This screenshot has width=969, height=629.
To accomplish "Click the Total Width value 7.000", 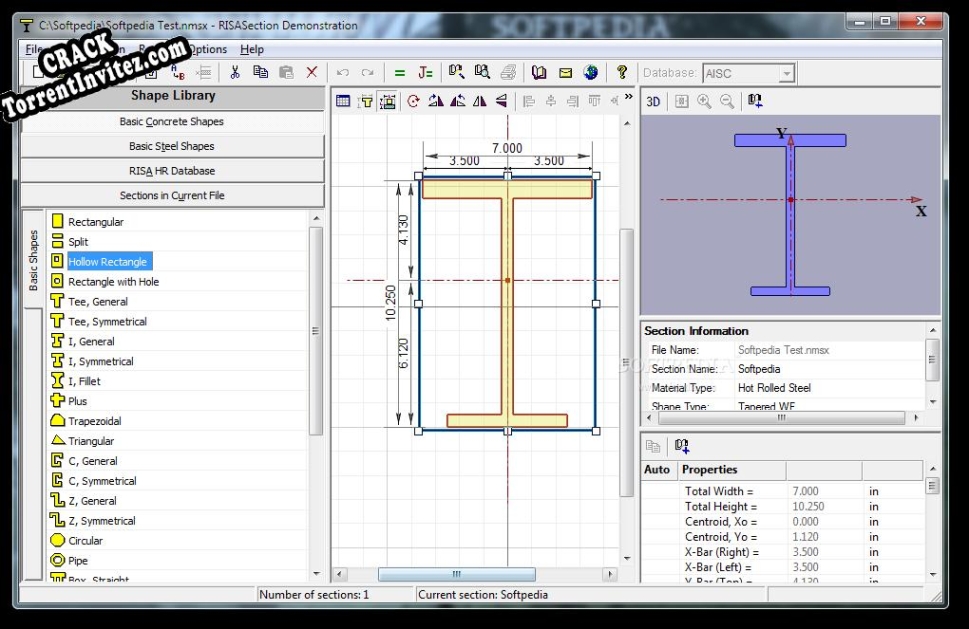I will coord(805,491).
